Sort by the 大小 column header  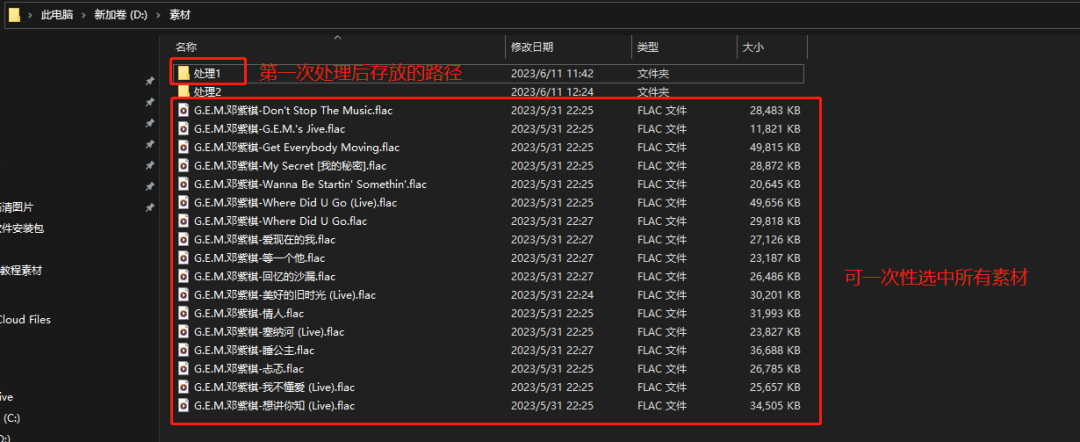(x=753, y=48)
